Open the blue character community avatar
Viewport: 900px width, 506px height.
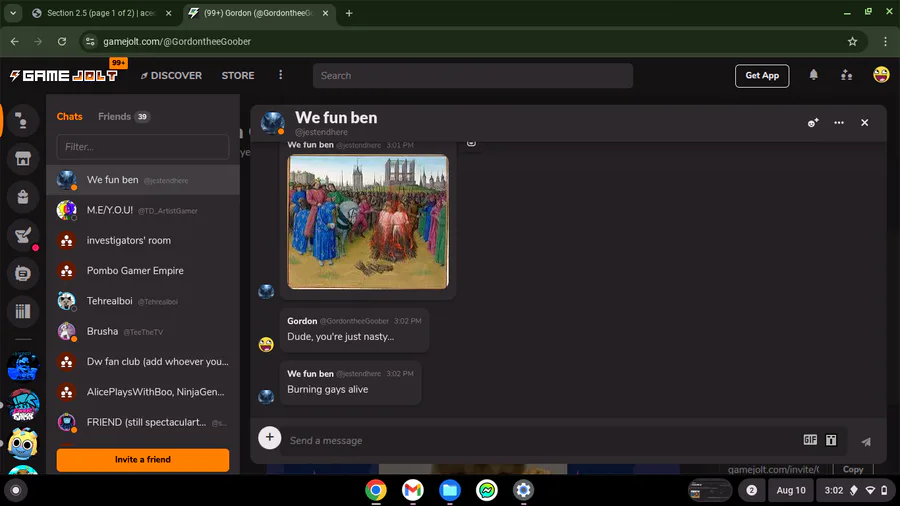23,367
